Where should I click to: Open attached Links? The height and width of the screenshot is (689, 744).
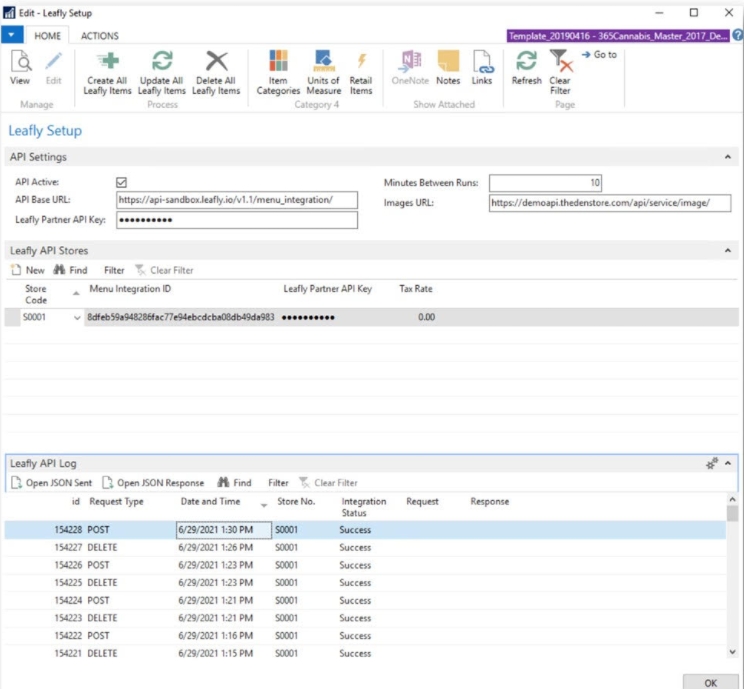(x=482, y=68)
